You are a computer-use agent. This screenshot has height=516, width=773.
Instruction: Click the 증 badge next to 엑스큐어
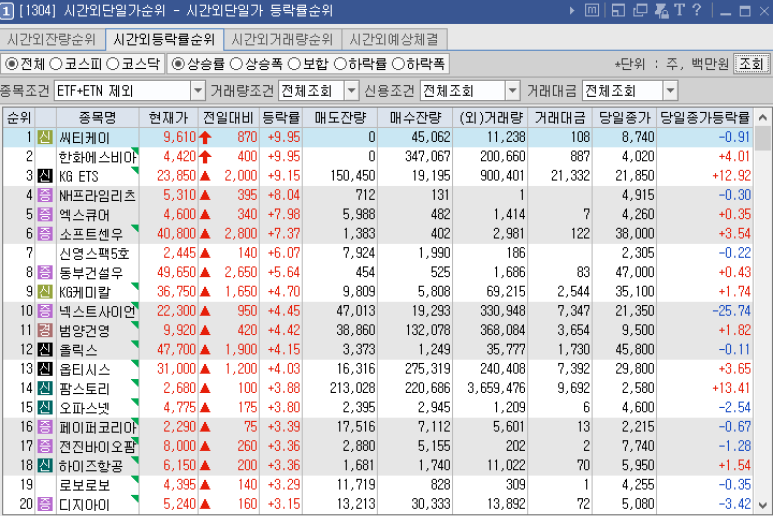click(45, 214)
